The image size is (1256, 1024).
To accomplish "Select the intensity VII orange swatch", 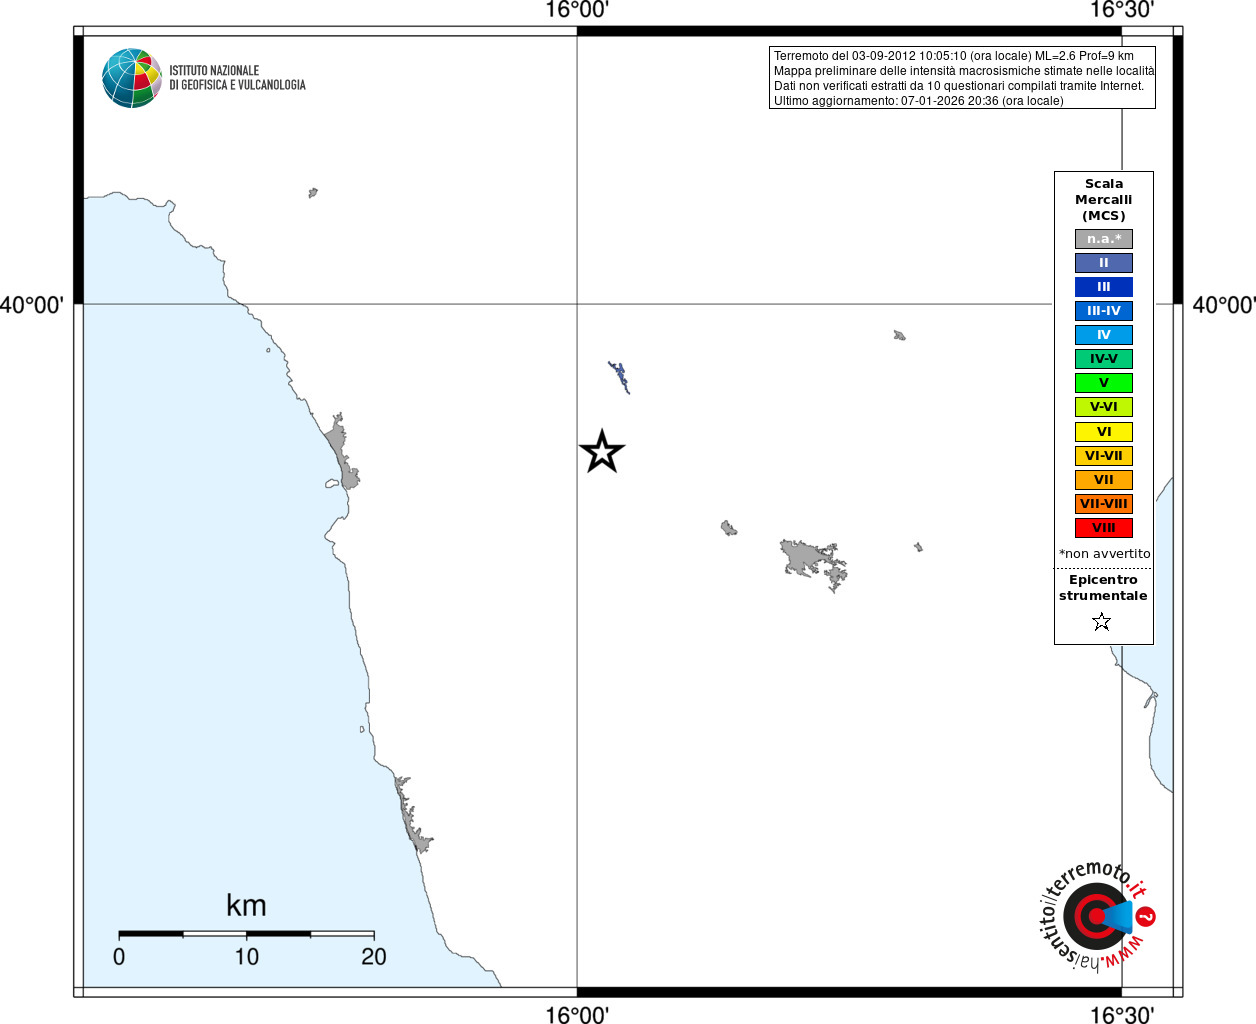I will coord(1104,480).
